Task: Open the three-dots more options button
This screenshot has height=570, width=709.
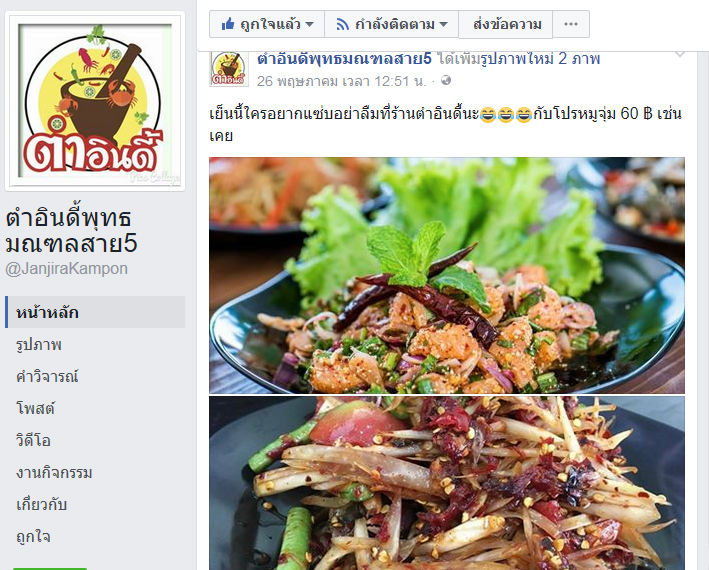Action: pos(571,24)
